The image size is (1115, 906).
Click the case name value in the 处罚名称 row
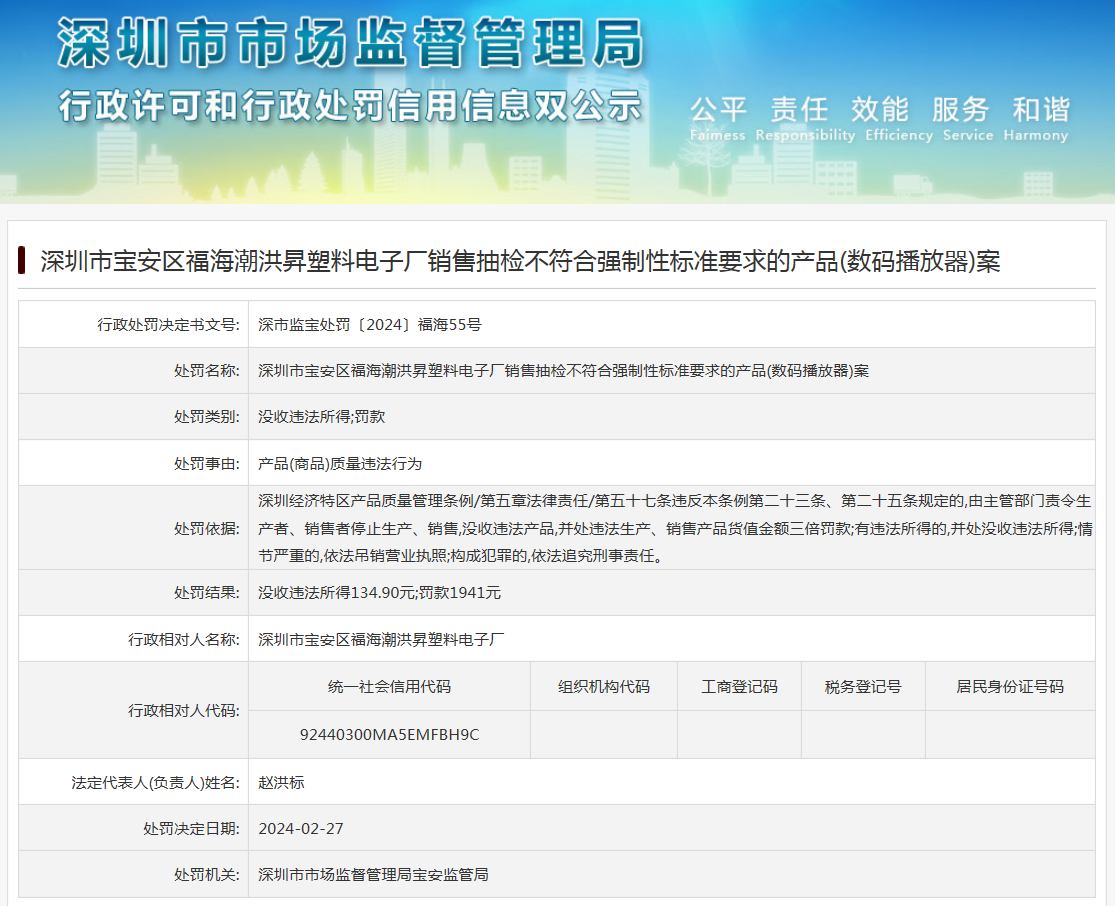(563, 371)
